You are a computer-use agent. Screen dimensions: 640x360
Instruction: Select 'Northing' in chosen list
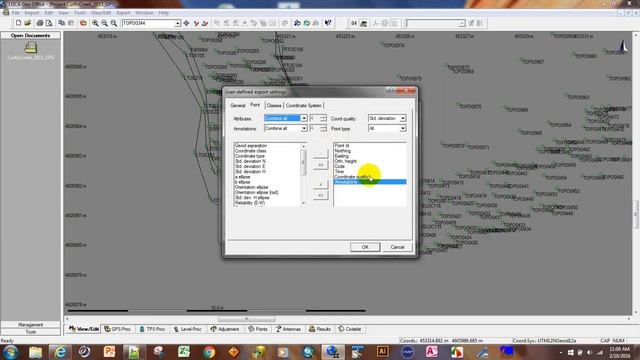342,151
